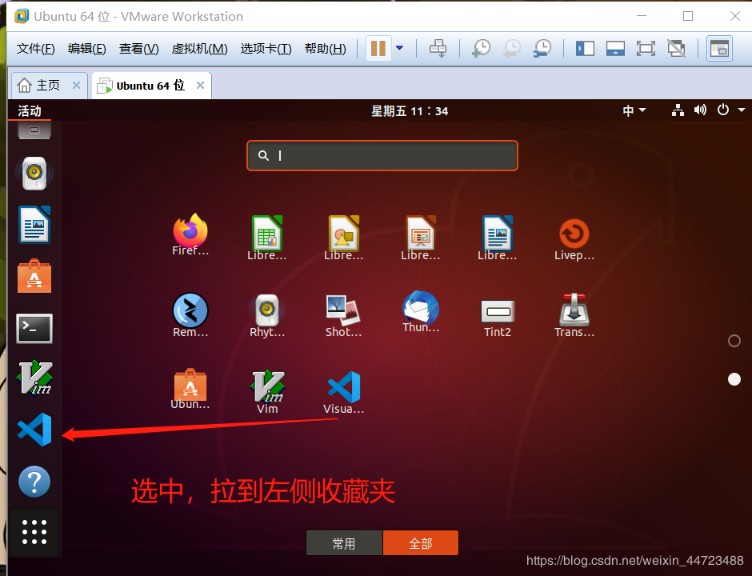The width and height of the screenshot is (752, 576).
Task: Open the 选项卡(T) menu
Action: coord(266,48)
